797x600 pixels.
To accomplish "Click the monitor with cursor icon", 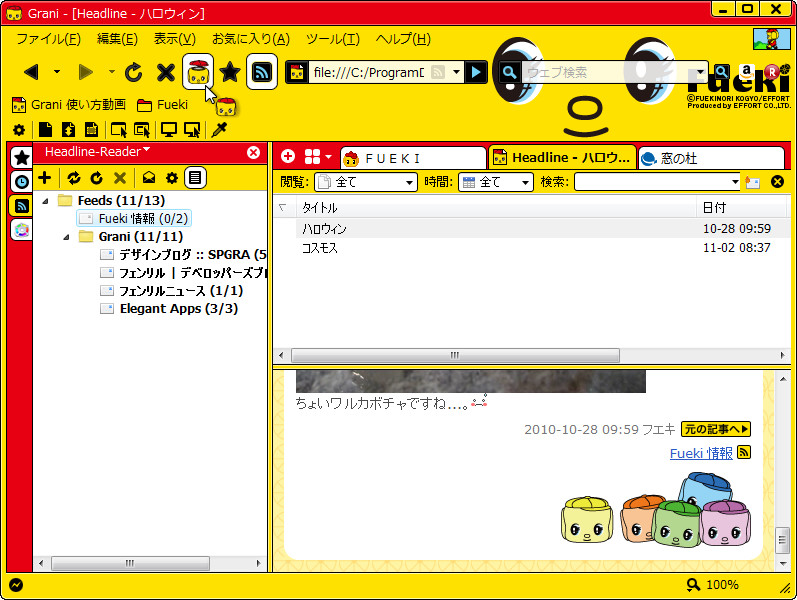I will [x=192, y=130].
